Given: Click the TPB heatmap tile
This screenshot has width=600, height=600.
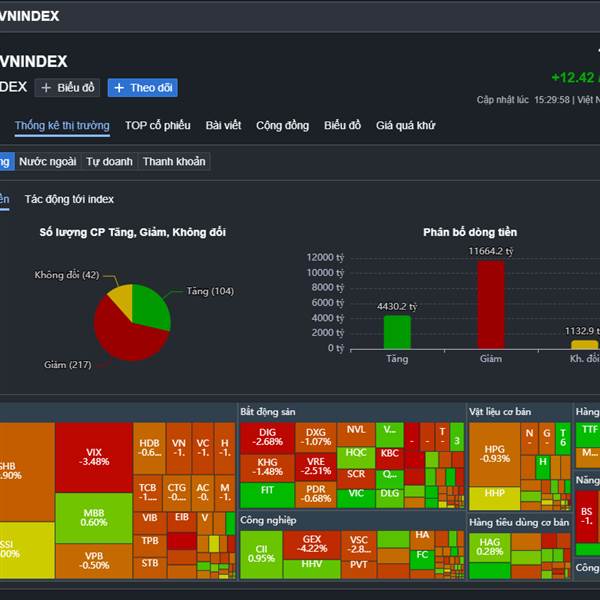Looking at the screenshot, I should pyautogui.click(x=150, y=545).
